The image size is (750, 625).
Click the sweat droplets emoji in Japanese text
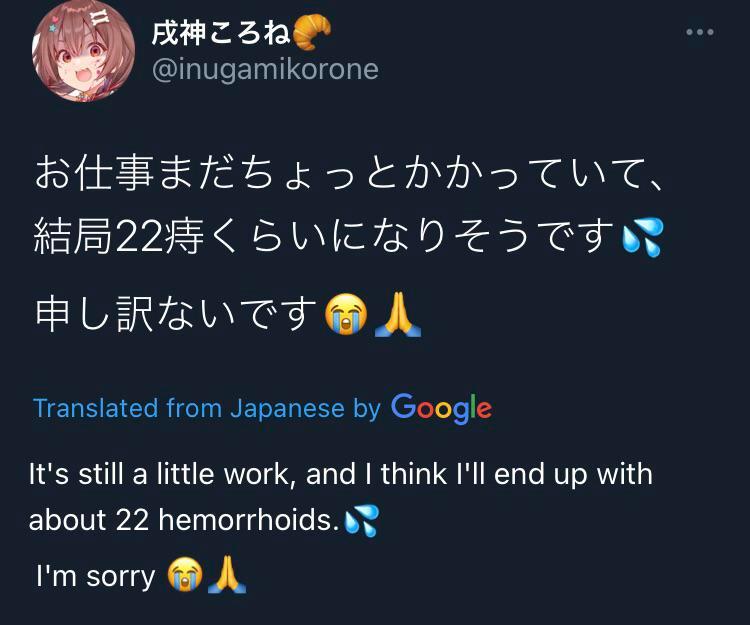tap(641, 238)
